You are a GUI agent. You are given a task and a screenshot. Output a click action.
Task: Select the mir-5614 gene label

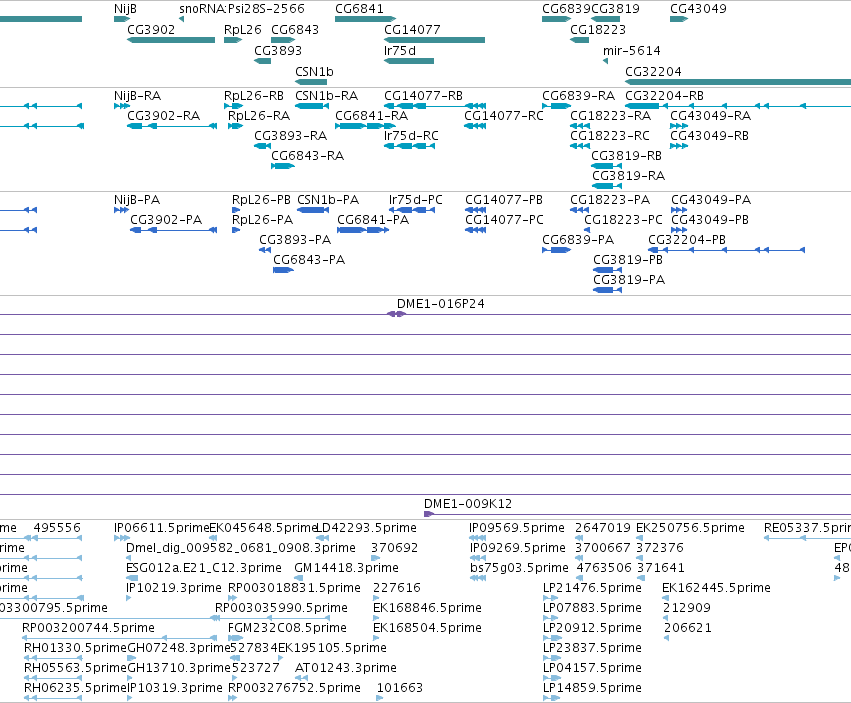click(632, 51)
